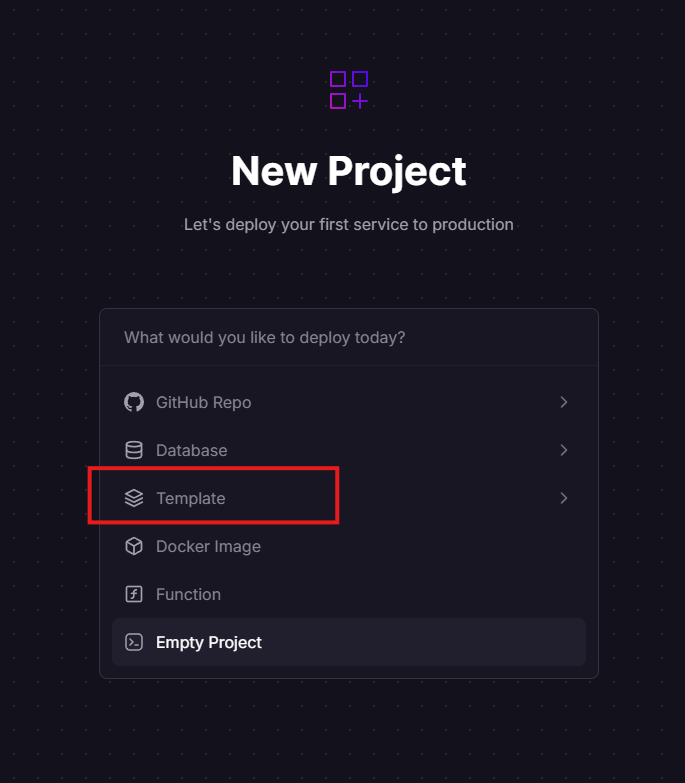Image resolution: width=685 pixels, height=783 pixels.
Task: Focus the "What would you like to deploy" field
Action: coord(300,337)
